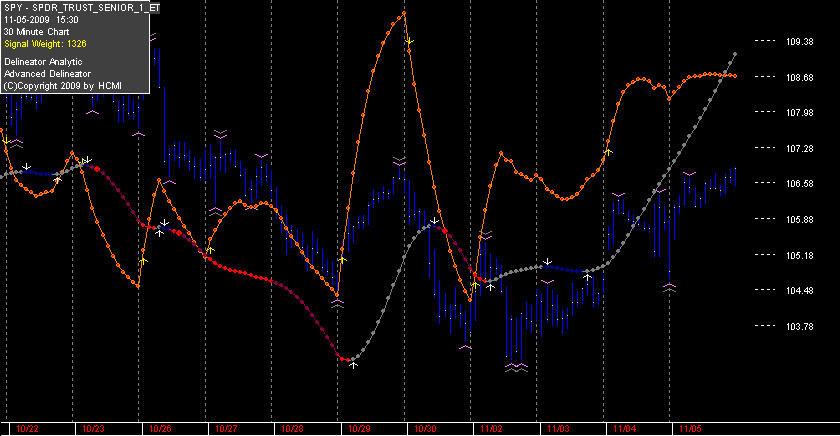The image size is (840, 436).
Task: Click the 109.38 price level label
Action: tap(799, 42)
